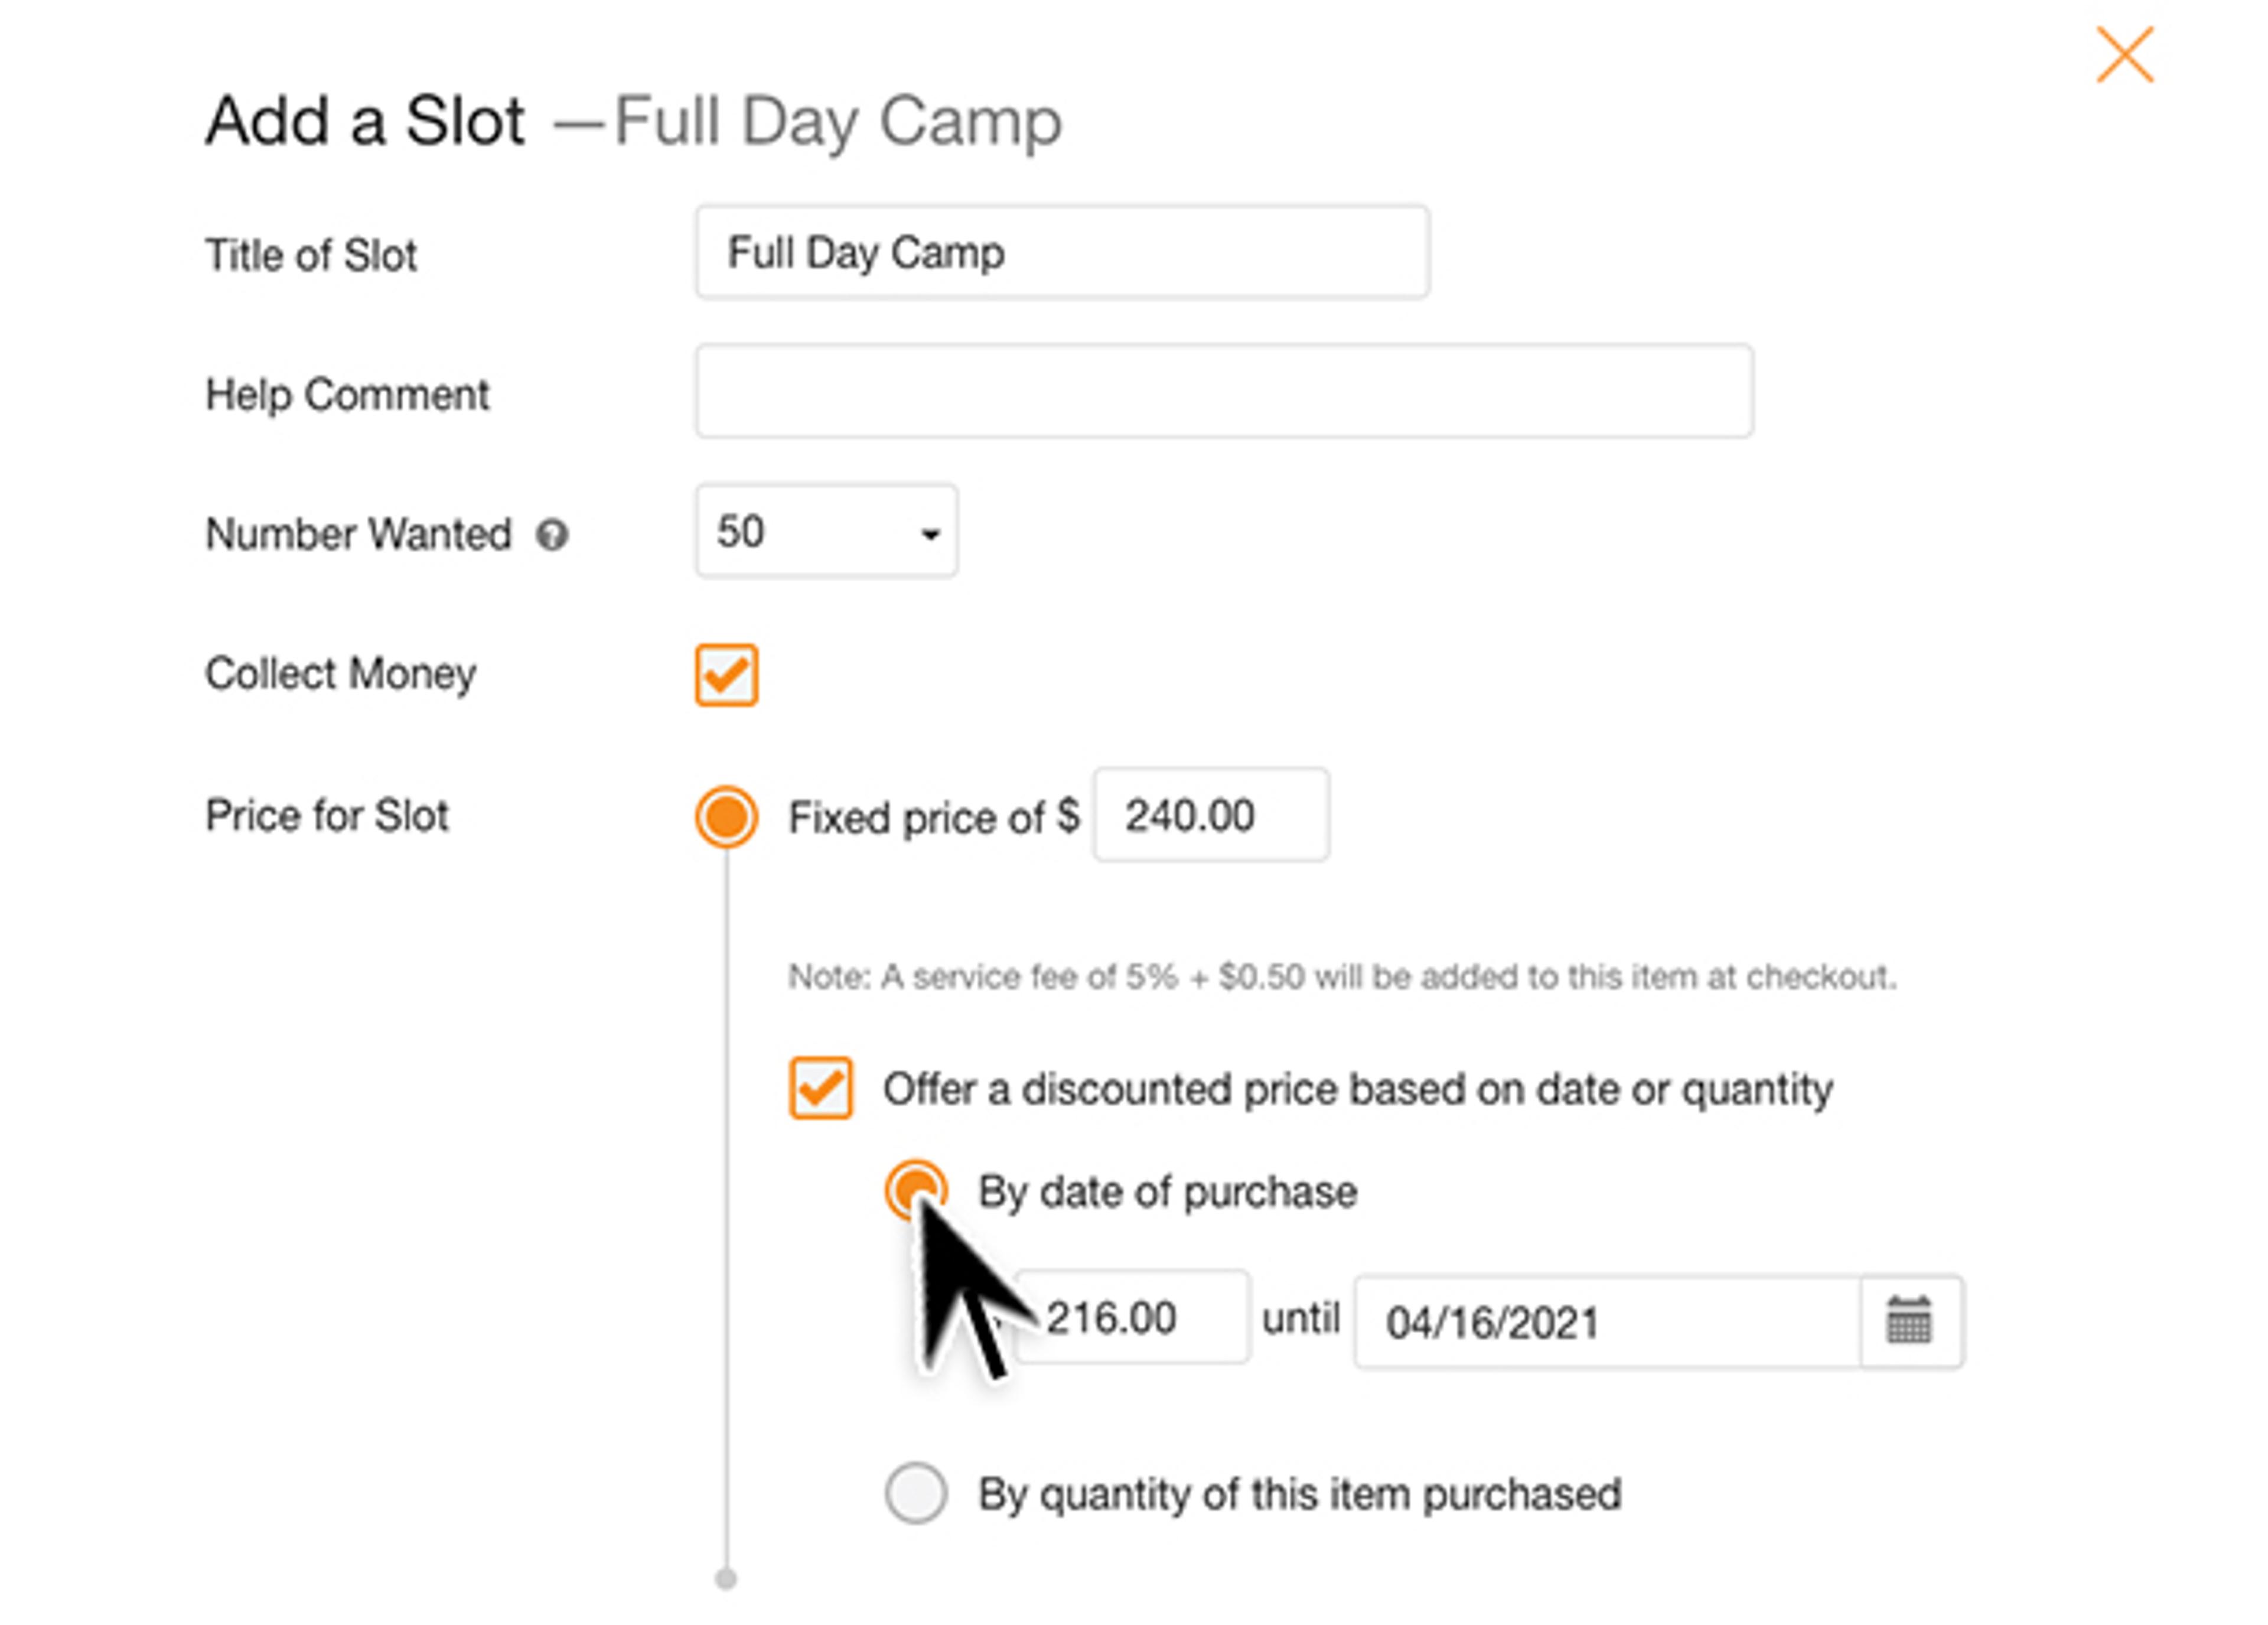The width and height of the screenshot is (2268, 1625).
Task: Open the calendar date picker icon
Action: (x=1908, y=1321)
